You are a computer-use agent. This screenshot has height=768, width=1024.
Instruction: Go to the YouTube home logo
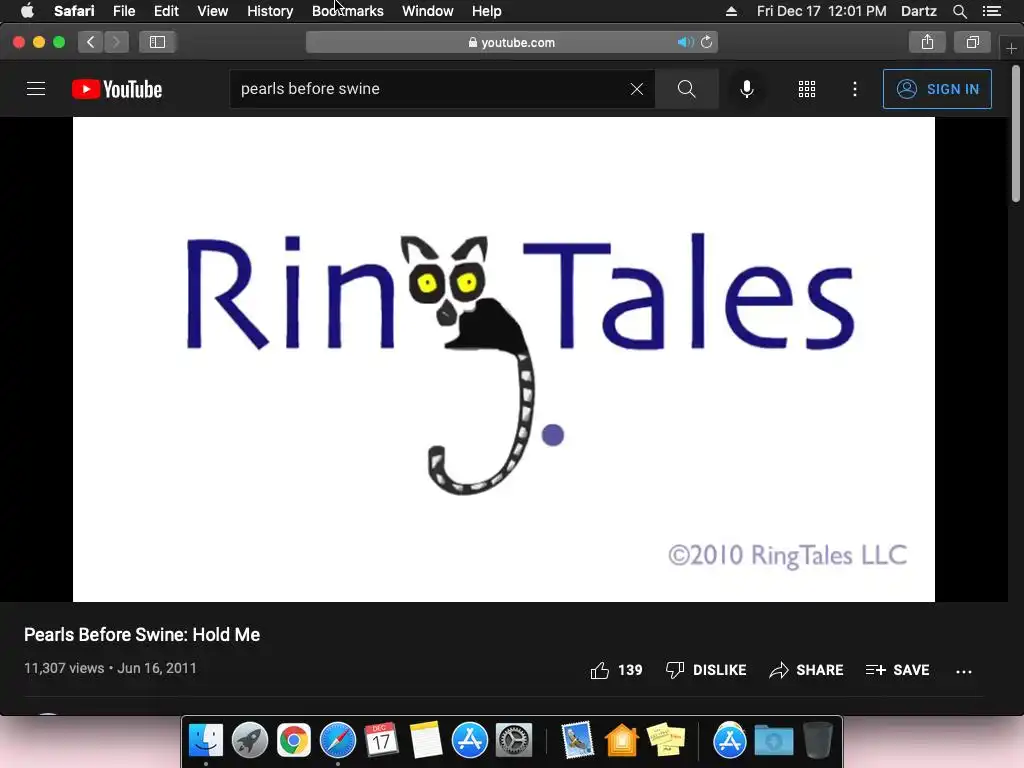point(117,89)
